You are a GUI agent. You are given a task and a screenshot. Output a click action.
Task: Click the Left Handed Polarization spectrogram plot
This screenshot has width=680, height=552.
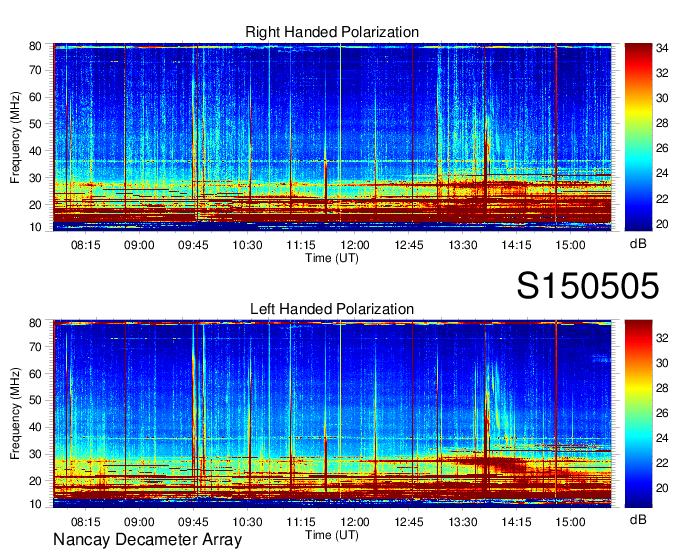coord(332,414)
